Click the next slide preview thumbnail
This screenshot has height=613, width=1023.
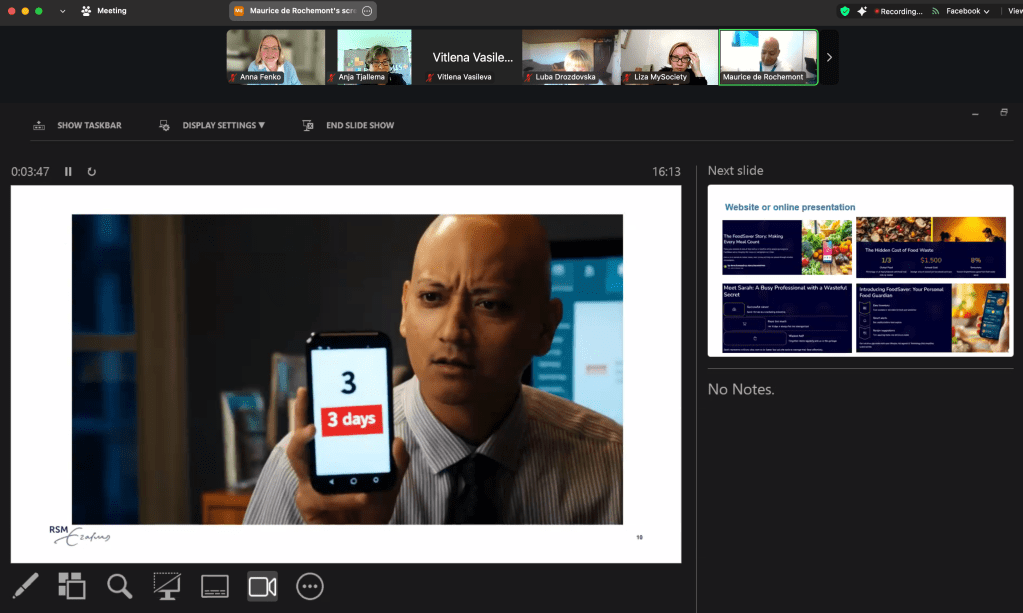coord(860,270)
